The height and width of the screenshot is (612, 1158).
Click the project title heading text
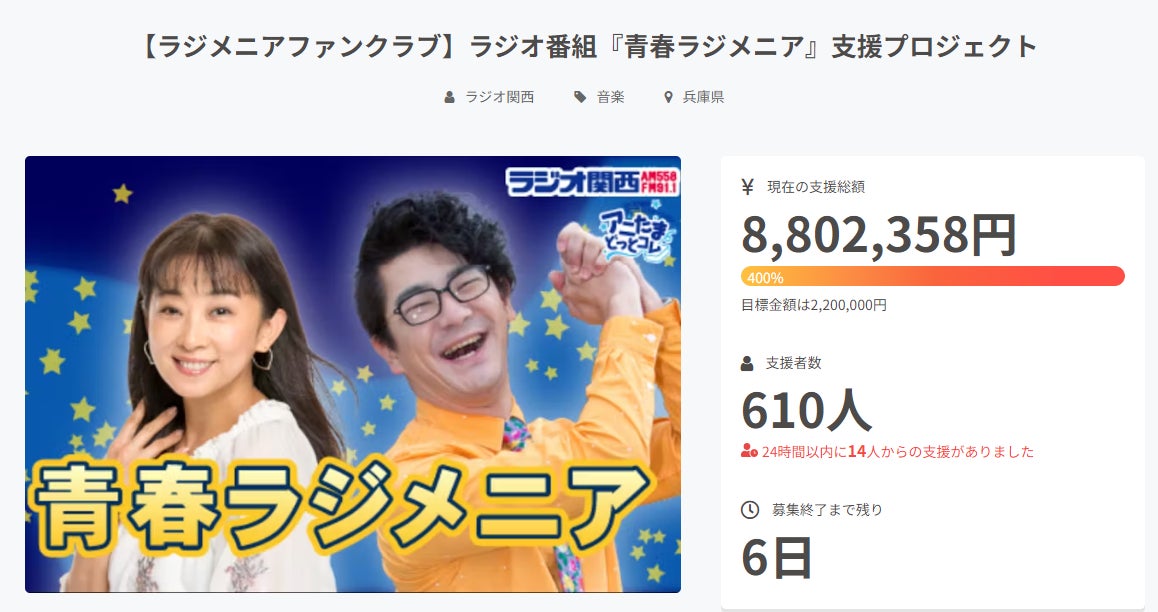coord(586,47)
